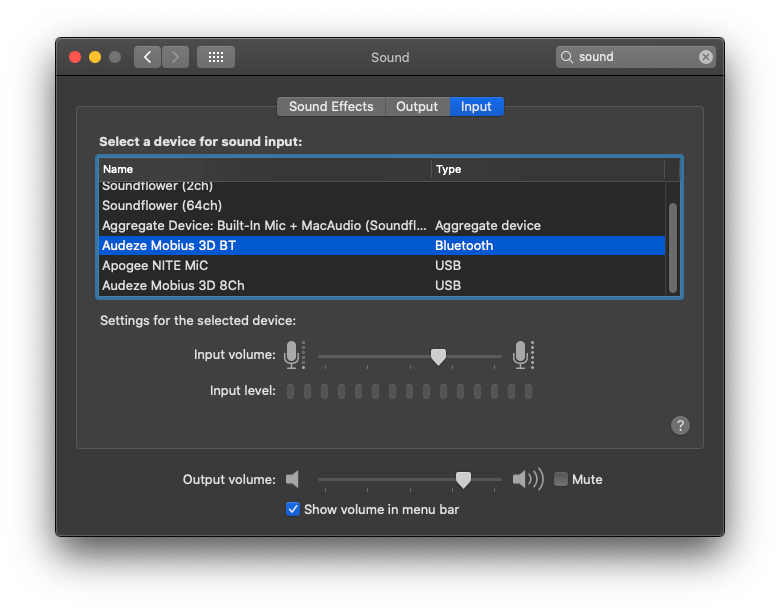Select the partially visible Soundflower (2ch) row
The image size is (780, 610).
[x=382, y=188]
